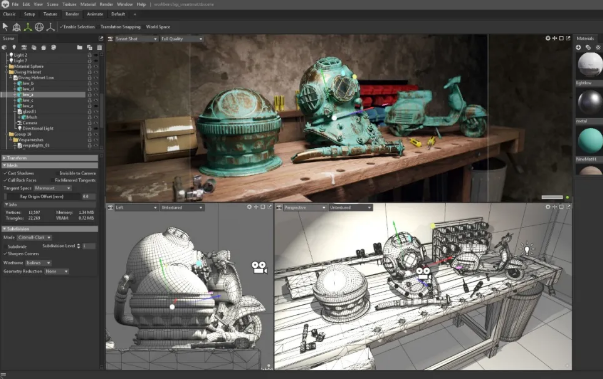Click new folder icon in Scene panel
This screenshot has height=379, width=603.
point(79,47)
